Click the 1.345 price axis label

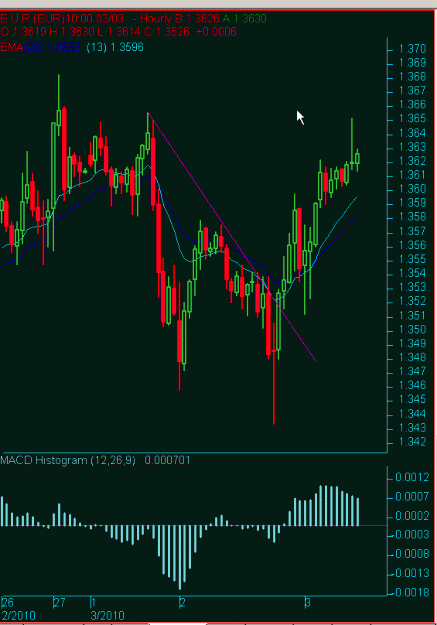(413, 399)
